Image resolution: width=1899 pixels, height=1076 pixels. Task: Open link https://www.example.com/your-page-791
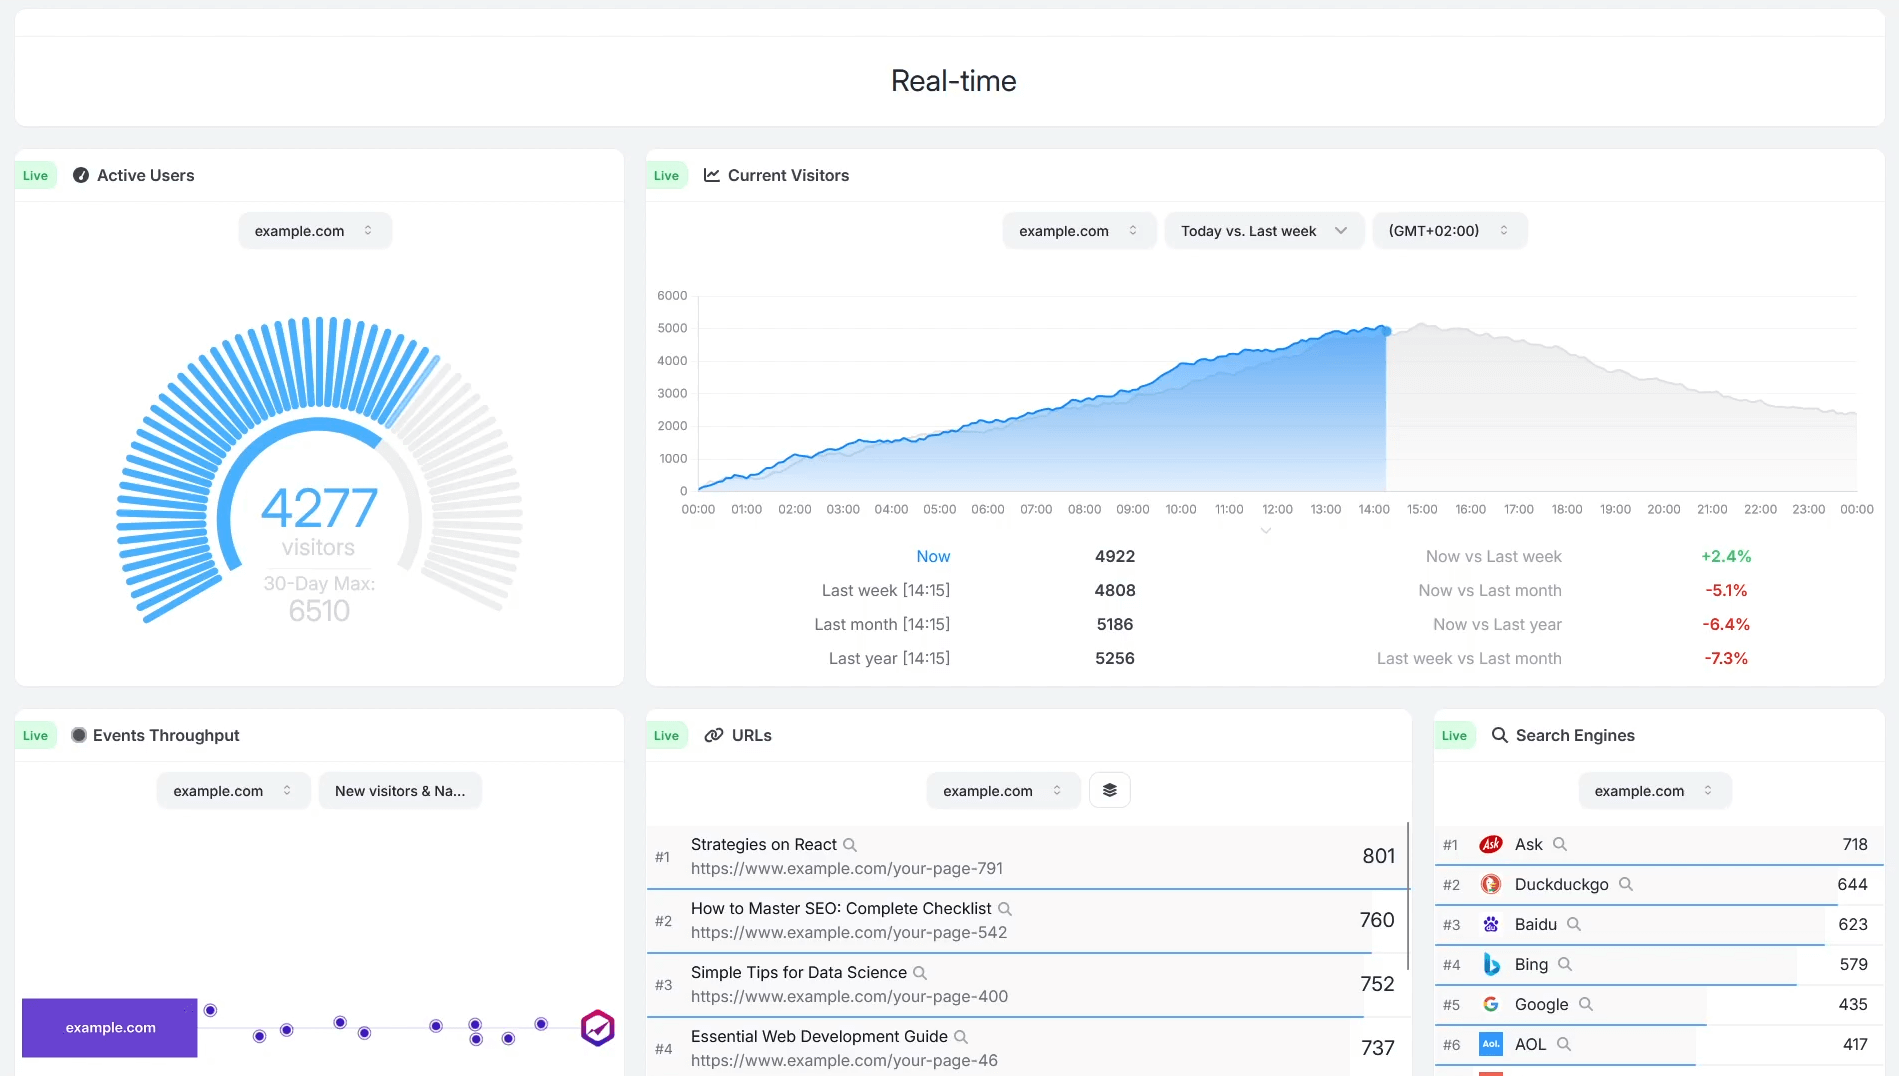tap(847, 869)
